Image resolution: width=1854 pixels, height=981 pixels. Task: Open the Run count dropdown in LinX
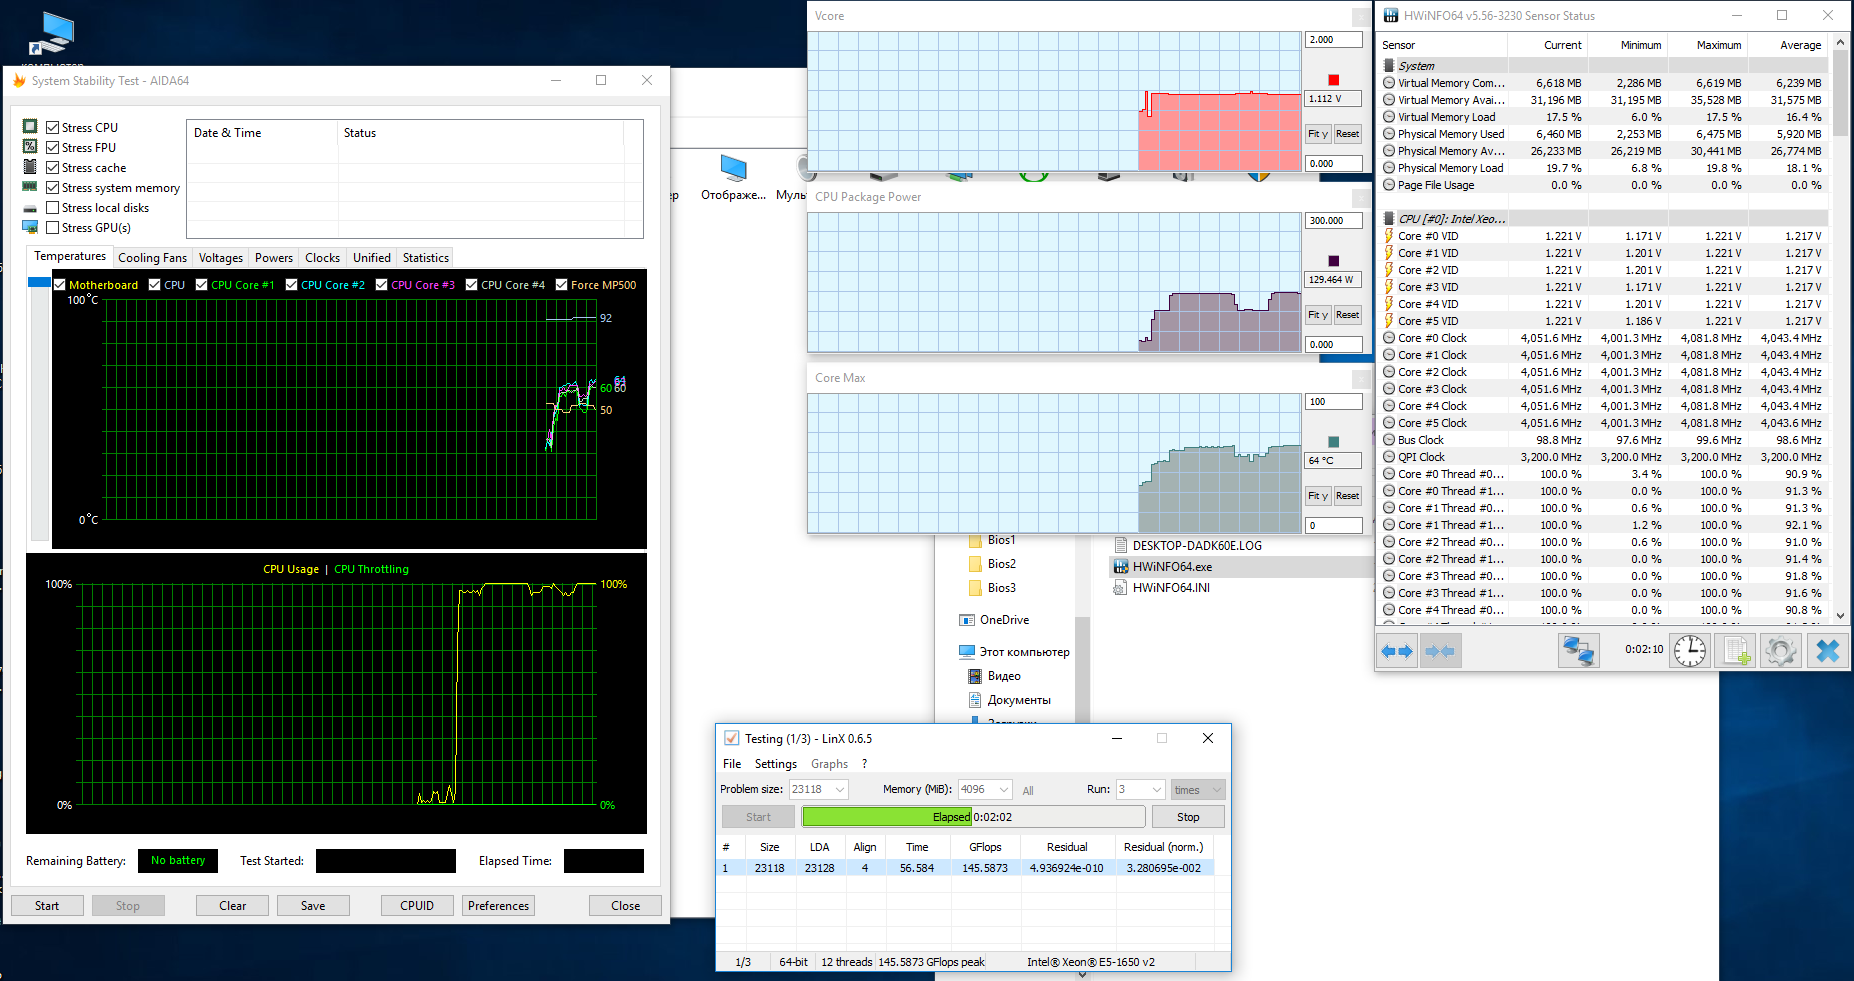pos(1157,790)
